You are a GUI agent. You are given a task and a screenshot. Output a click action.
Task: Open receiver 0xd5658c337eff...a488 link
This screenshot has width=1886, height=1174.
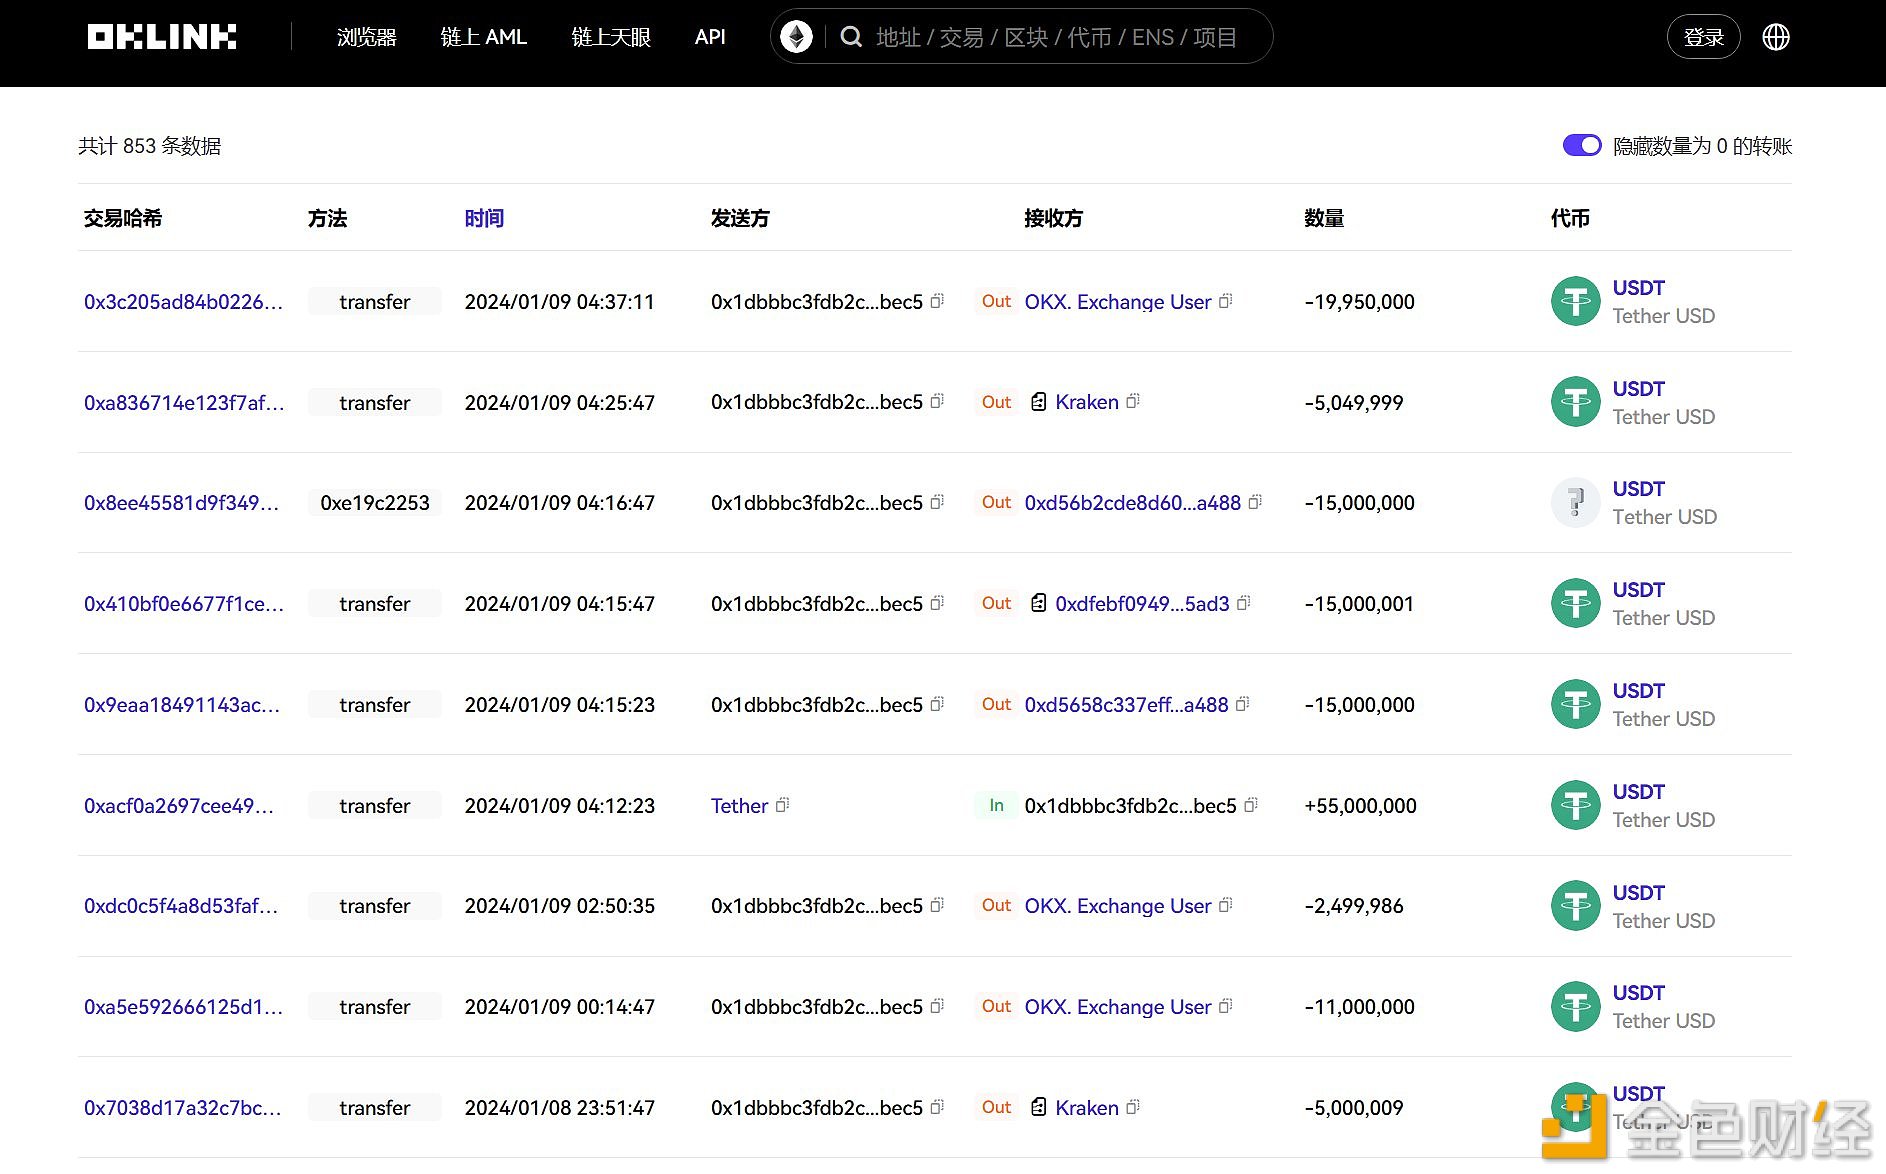point(1126,704)
